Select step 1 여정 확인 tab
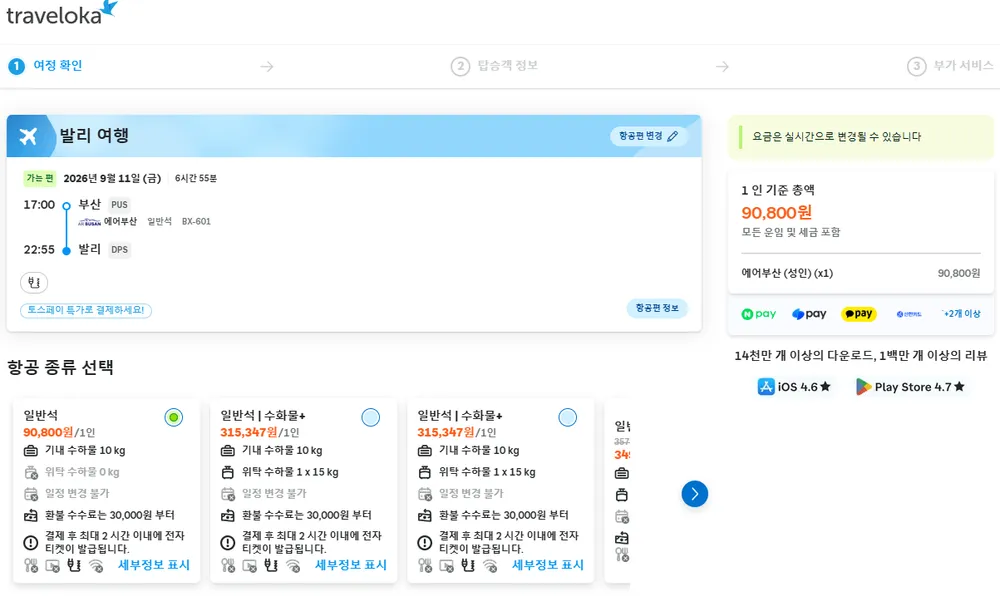The height and width of the screenshot is (602, 1000). click(x=45, y=66)
